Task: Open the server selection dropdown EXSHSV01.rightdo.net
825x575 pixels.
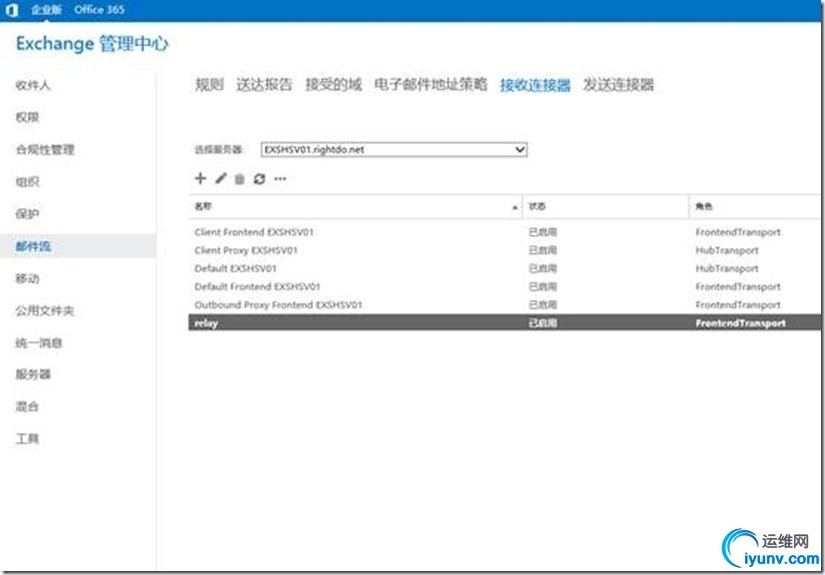Action: click(394, 149)
